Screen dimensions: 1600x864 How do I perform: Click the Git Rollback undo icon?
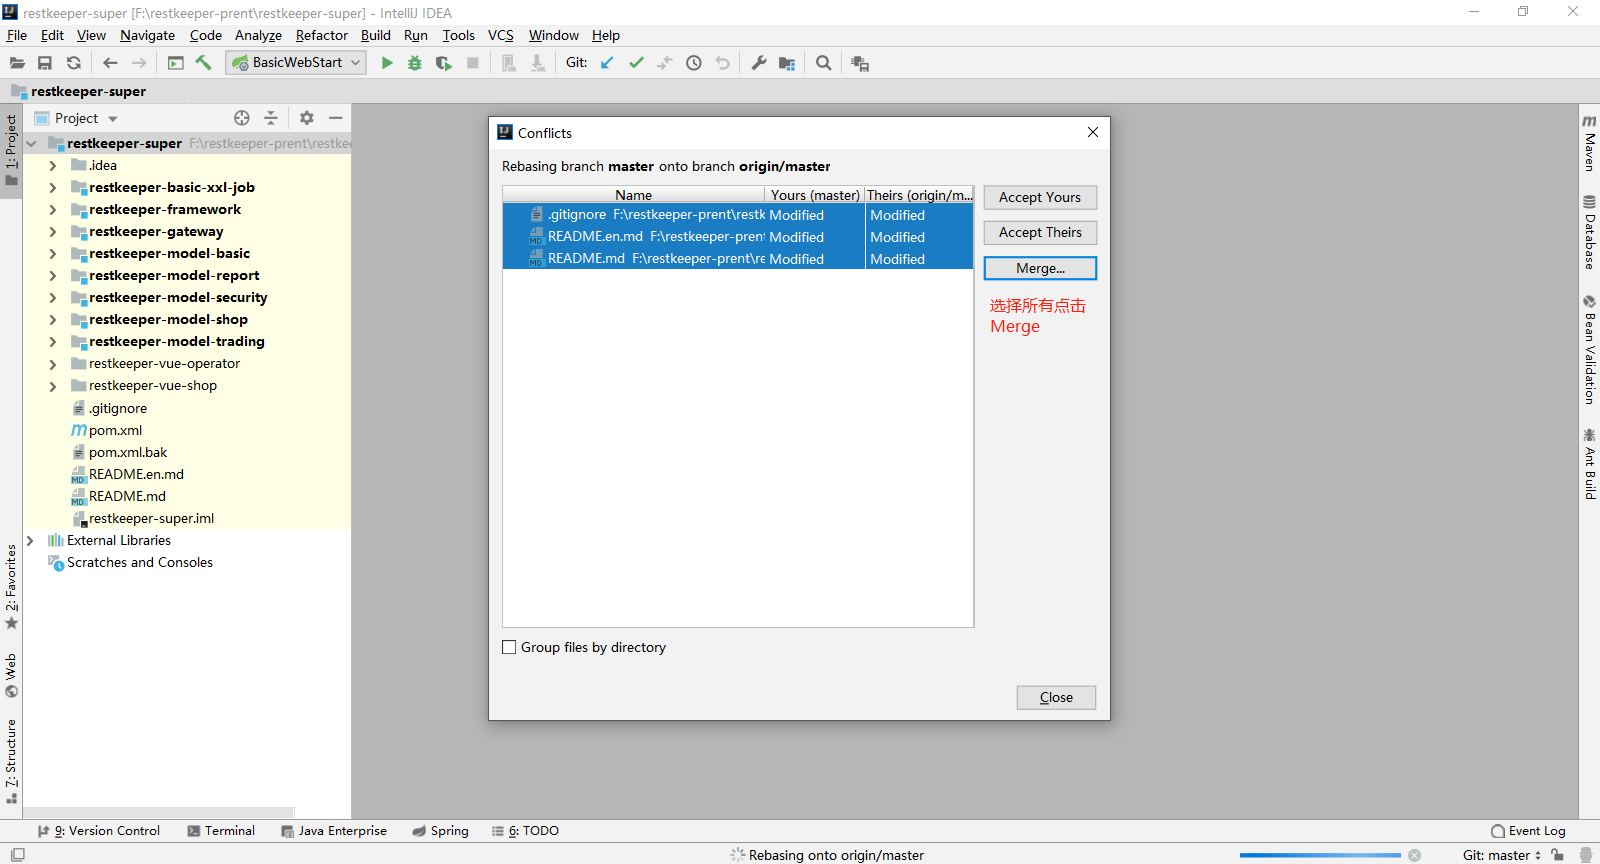(x=723, y=63)
